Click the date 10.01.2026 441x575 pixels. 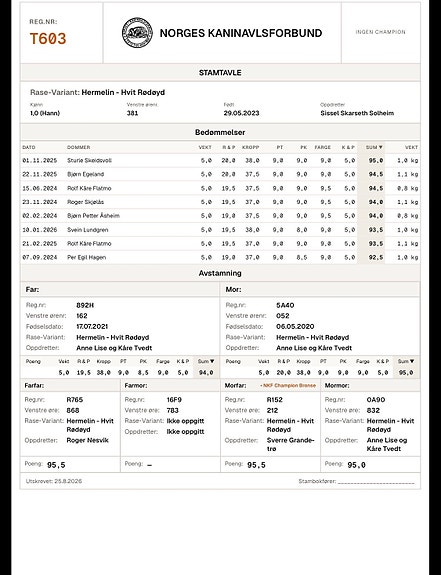click(x=40, y=230)
